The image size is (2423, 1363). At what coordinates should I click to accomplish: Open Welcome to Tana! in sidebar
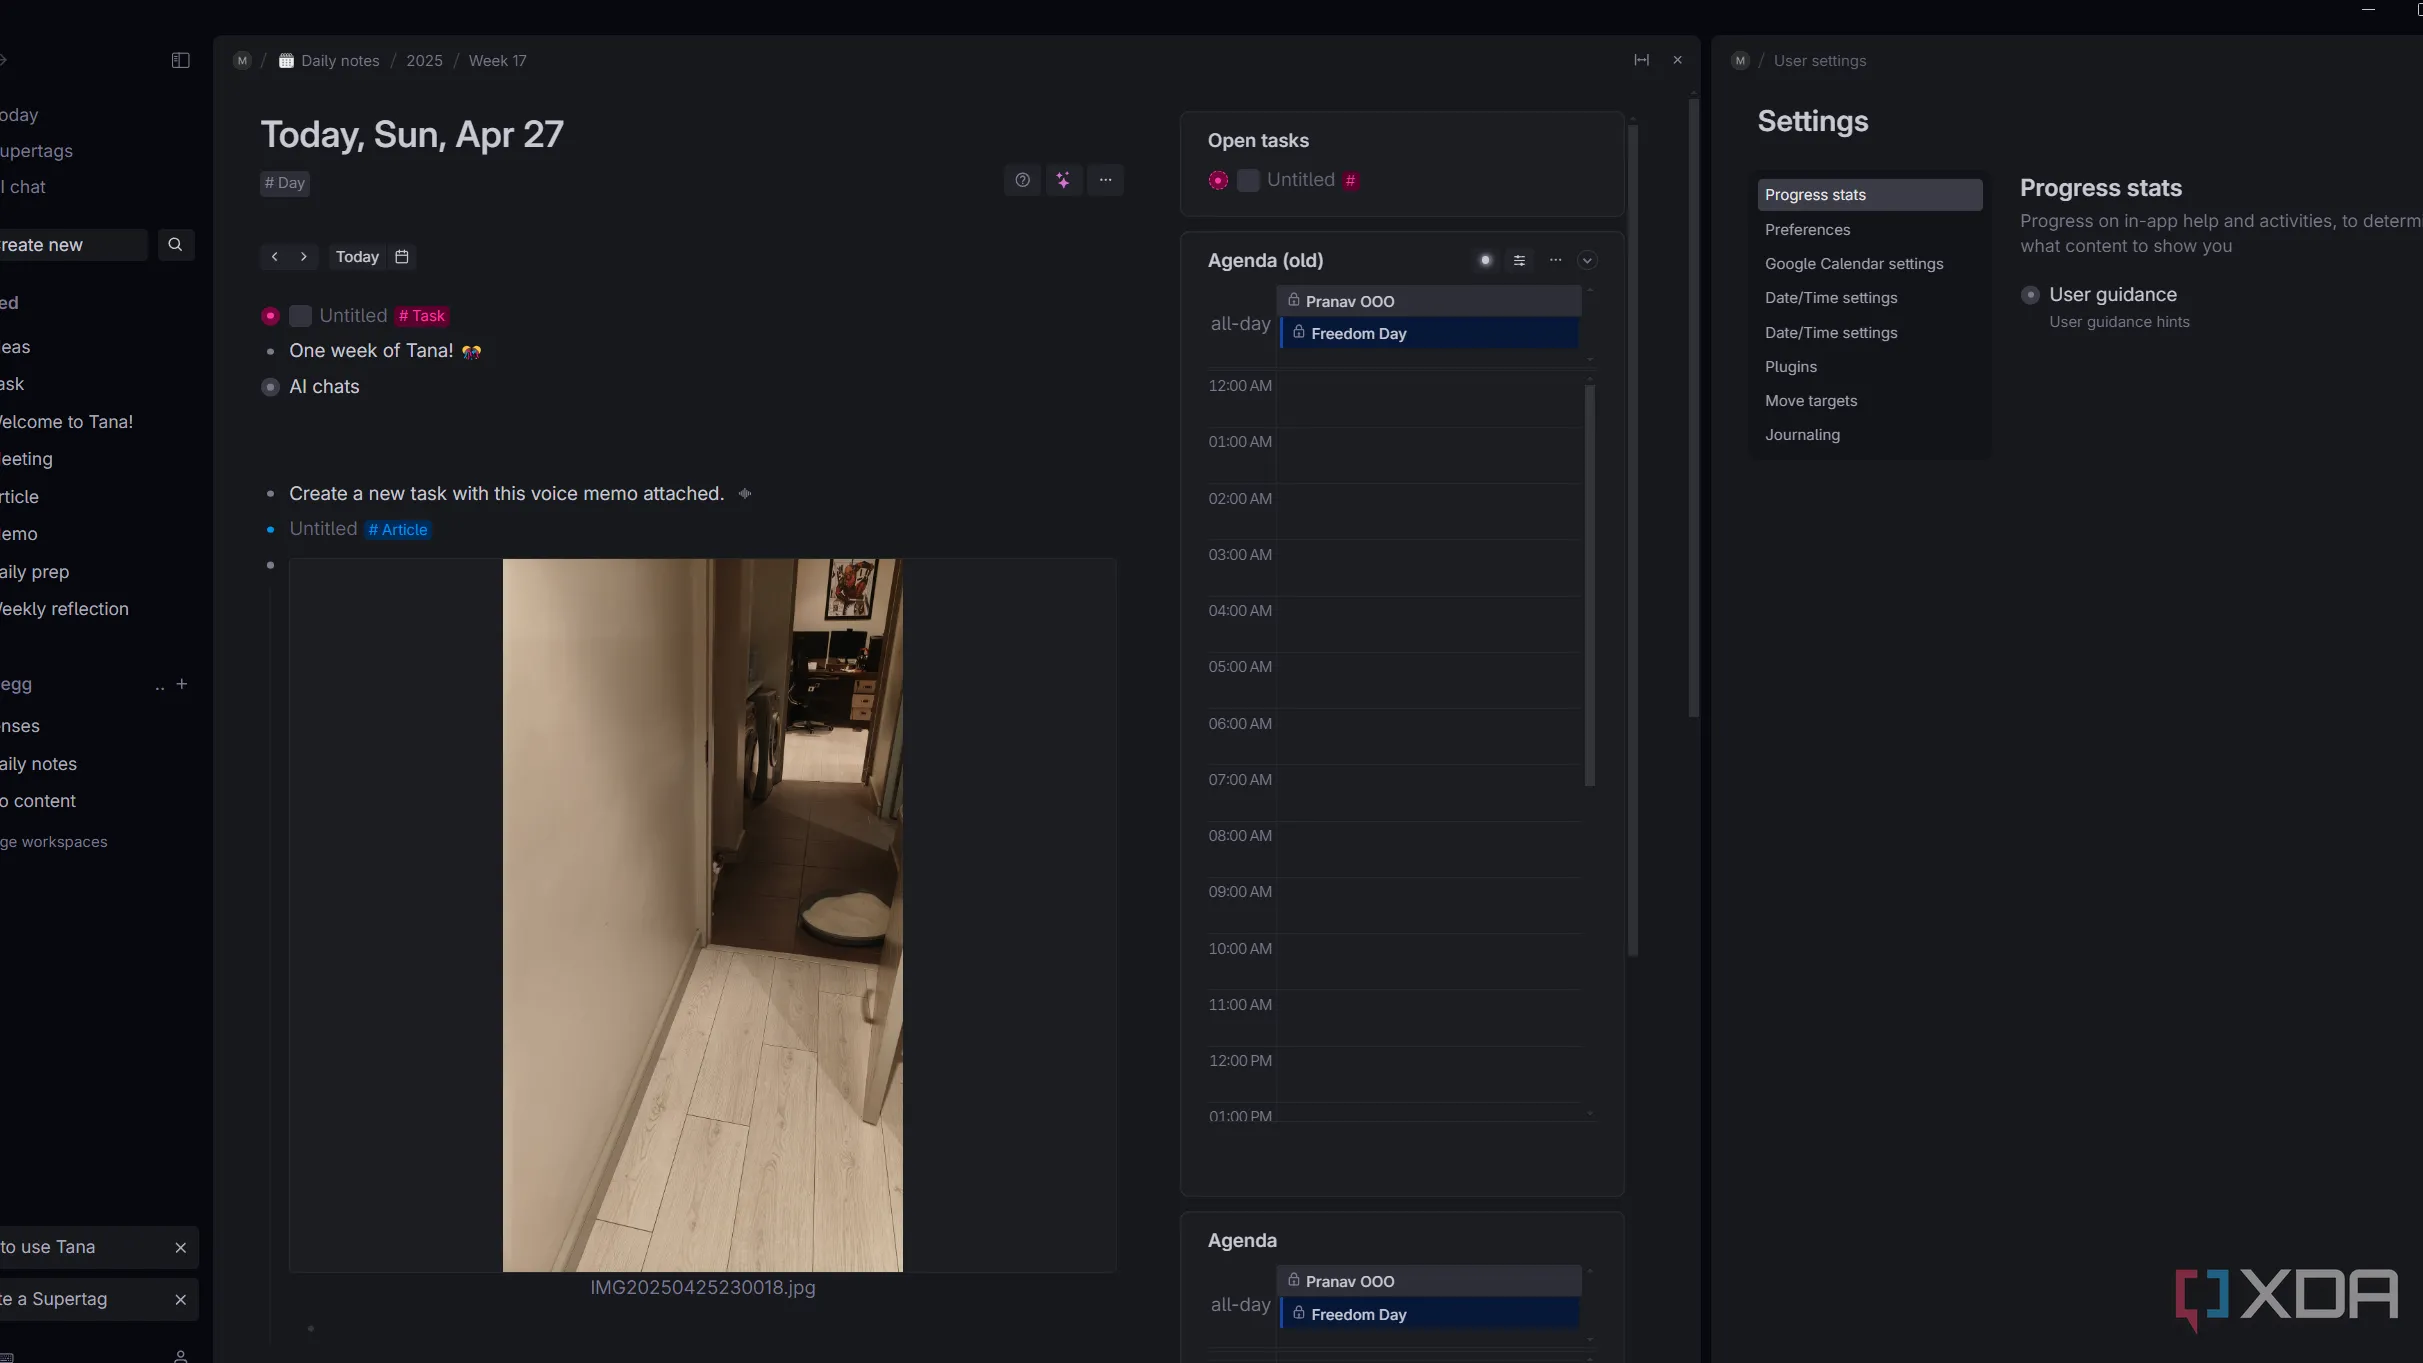click(x=66, y=422)
